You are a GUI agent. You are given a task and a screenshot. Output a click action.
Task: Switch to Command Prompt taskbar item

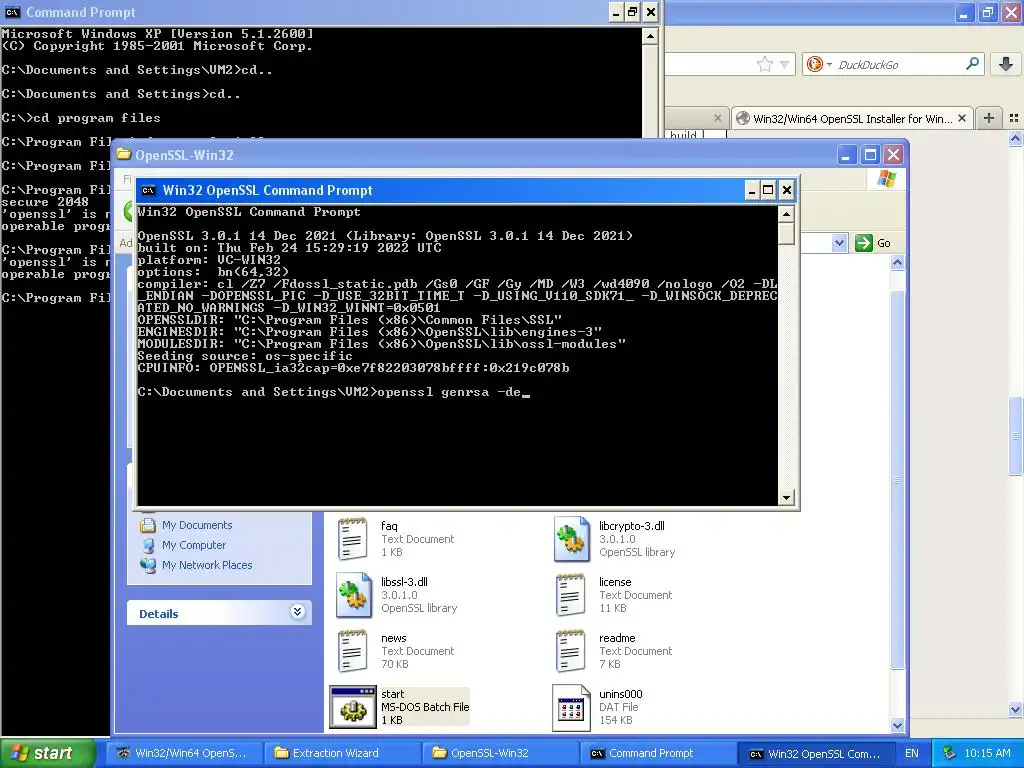(x=658, y=753)
